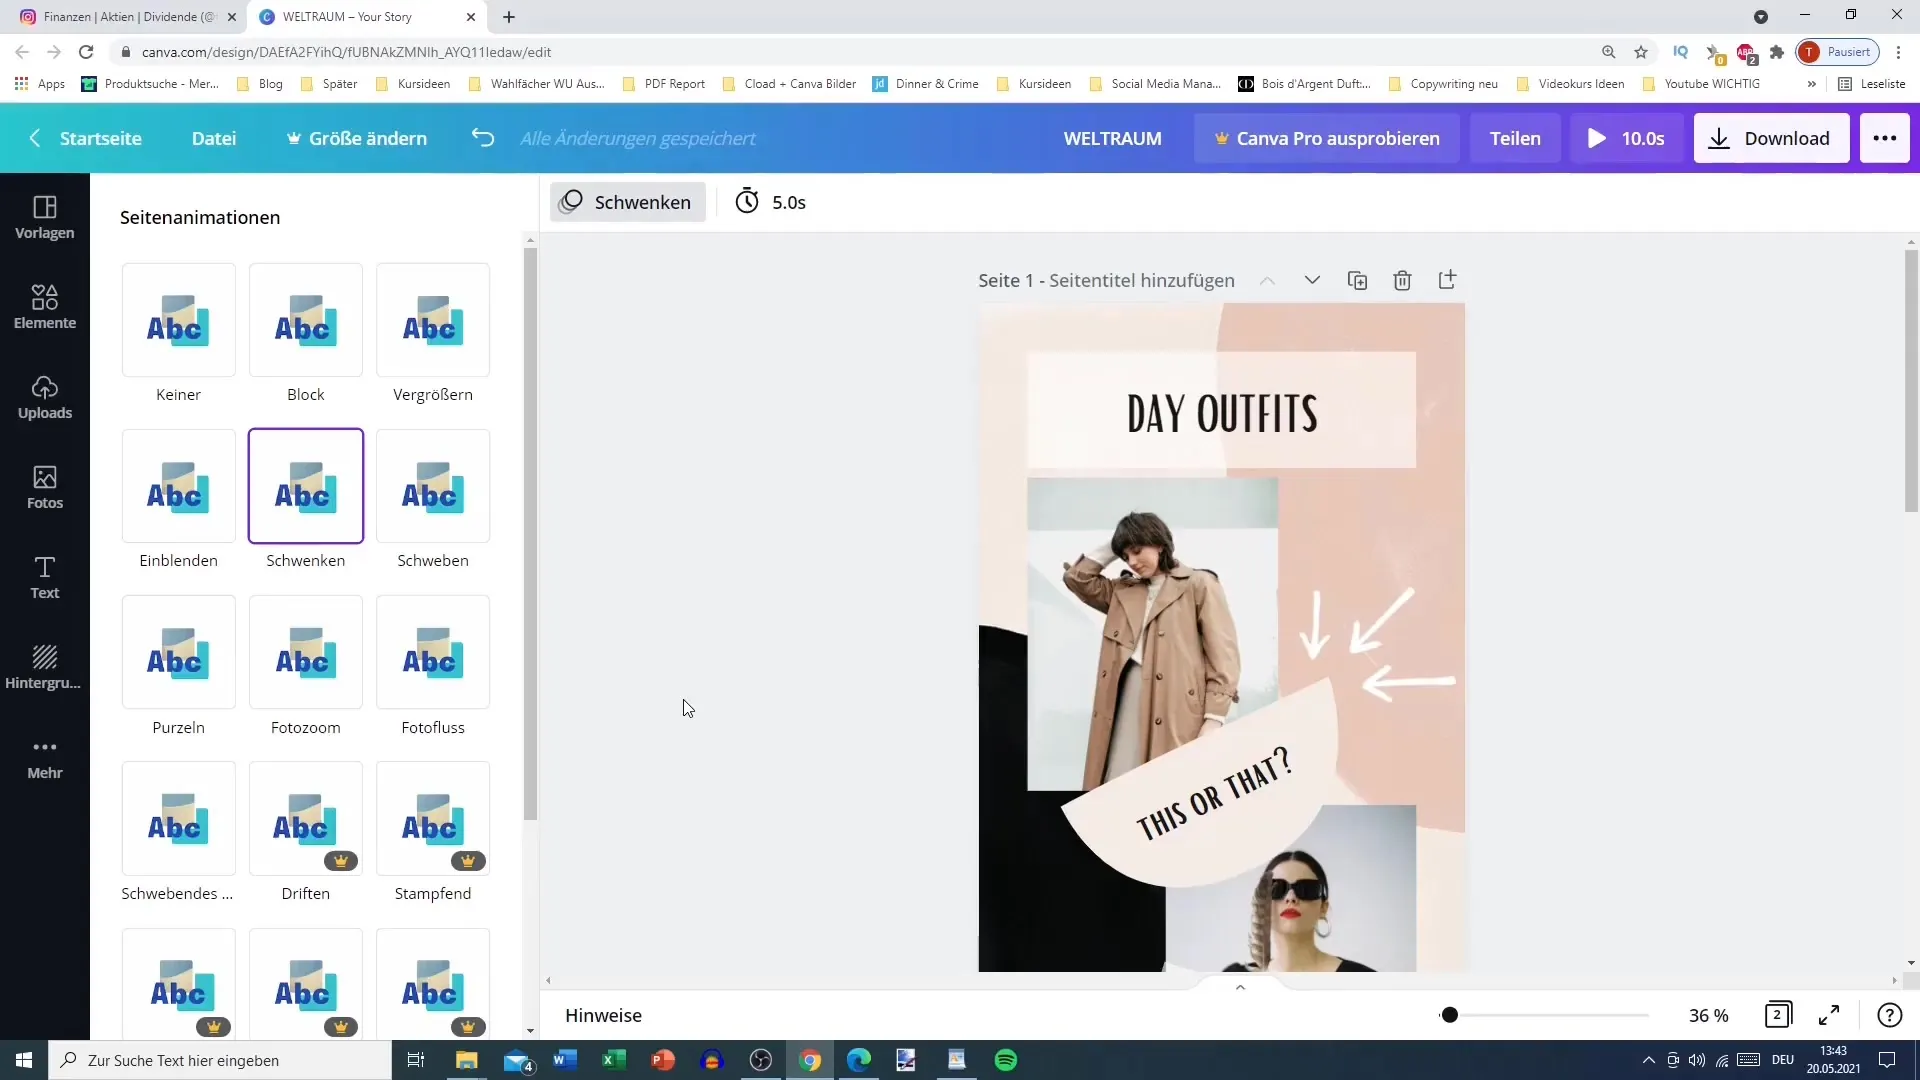Move page down with the chevron
Image resolution: width=1920 pixels, height=1080 pixels.
[1312, 280]
